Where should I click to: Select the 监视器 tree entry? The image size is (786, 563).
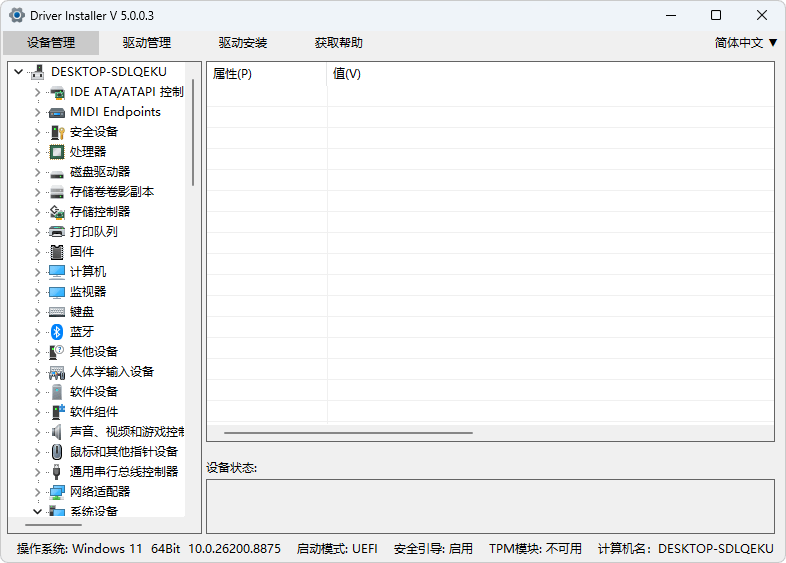88,292
